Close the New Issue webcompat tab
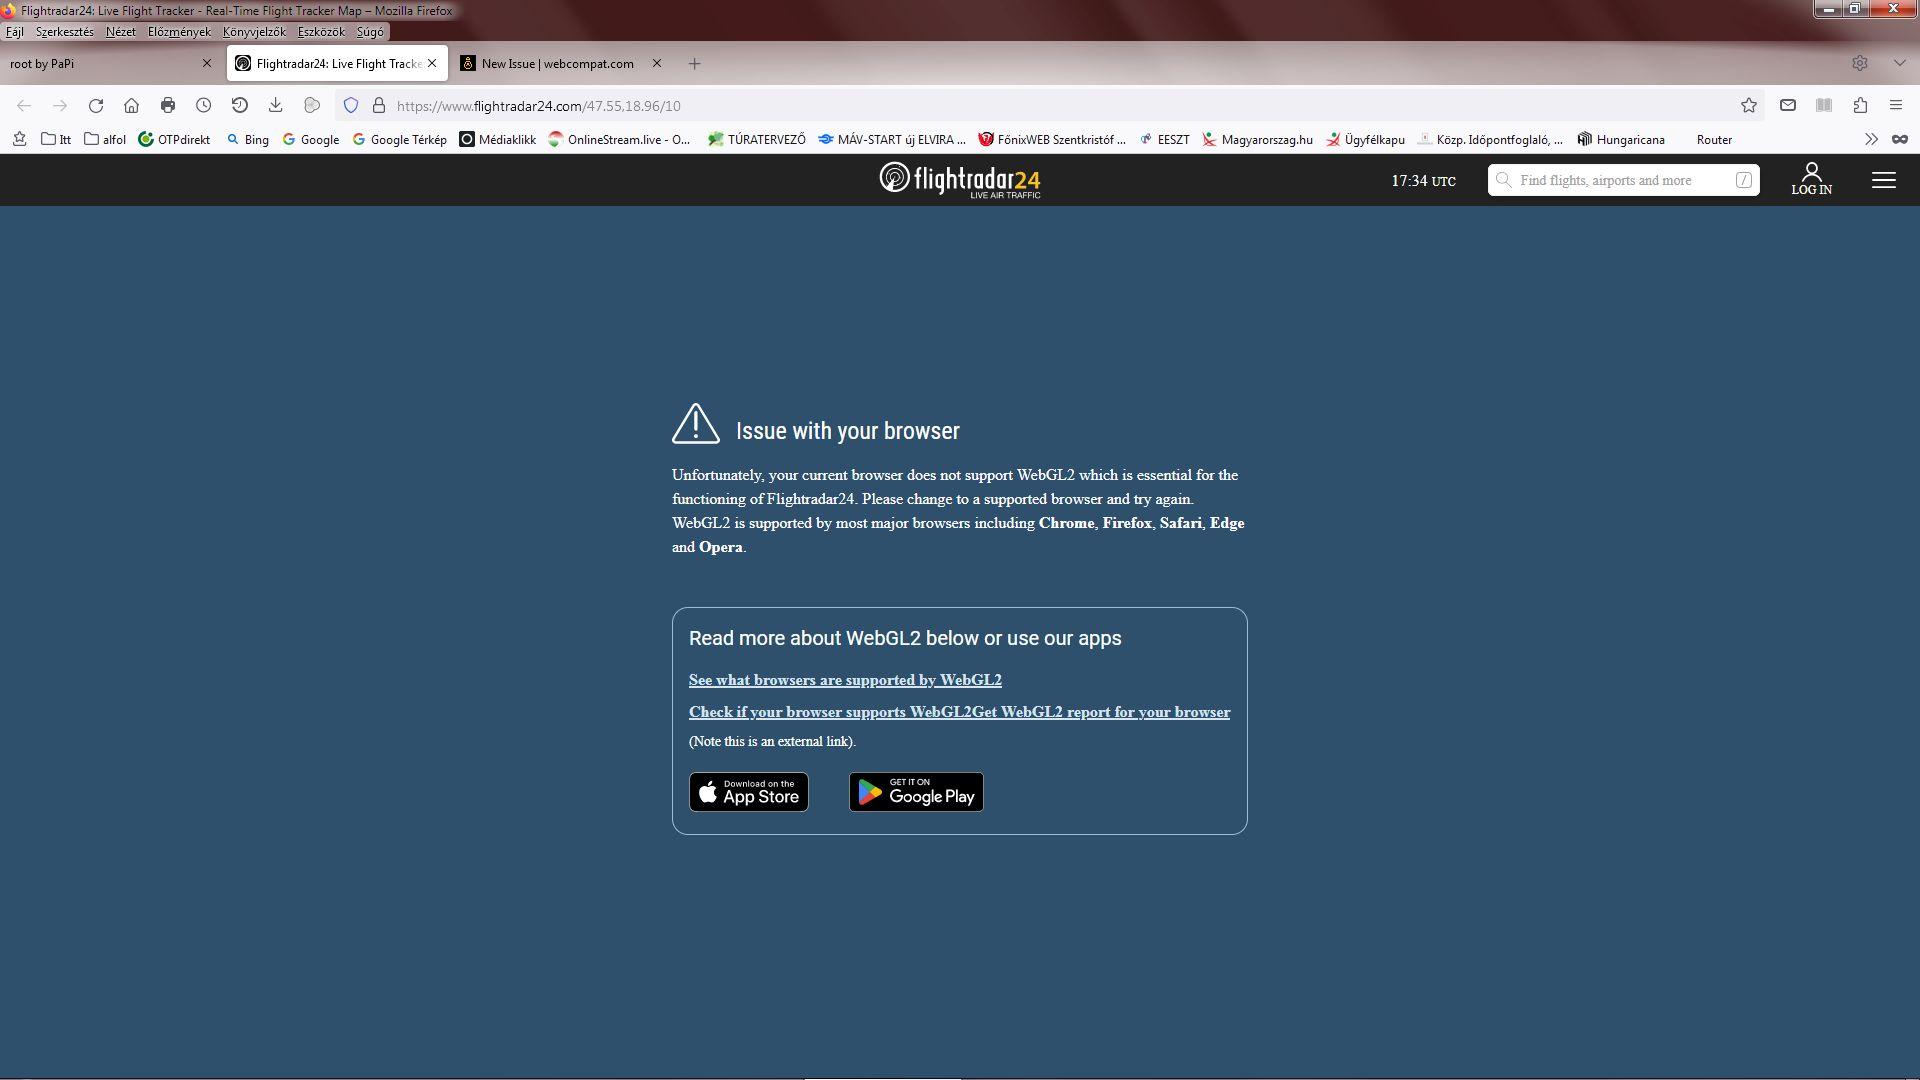The width and height of the screenshot is (1920, 1080). (x=657, y=63)
